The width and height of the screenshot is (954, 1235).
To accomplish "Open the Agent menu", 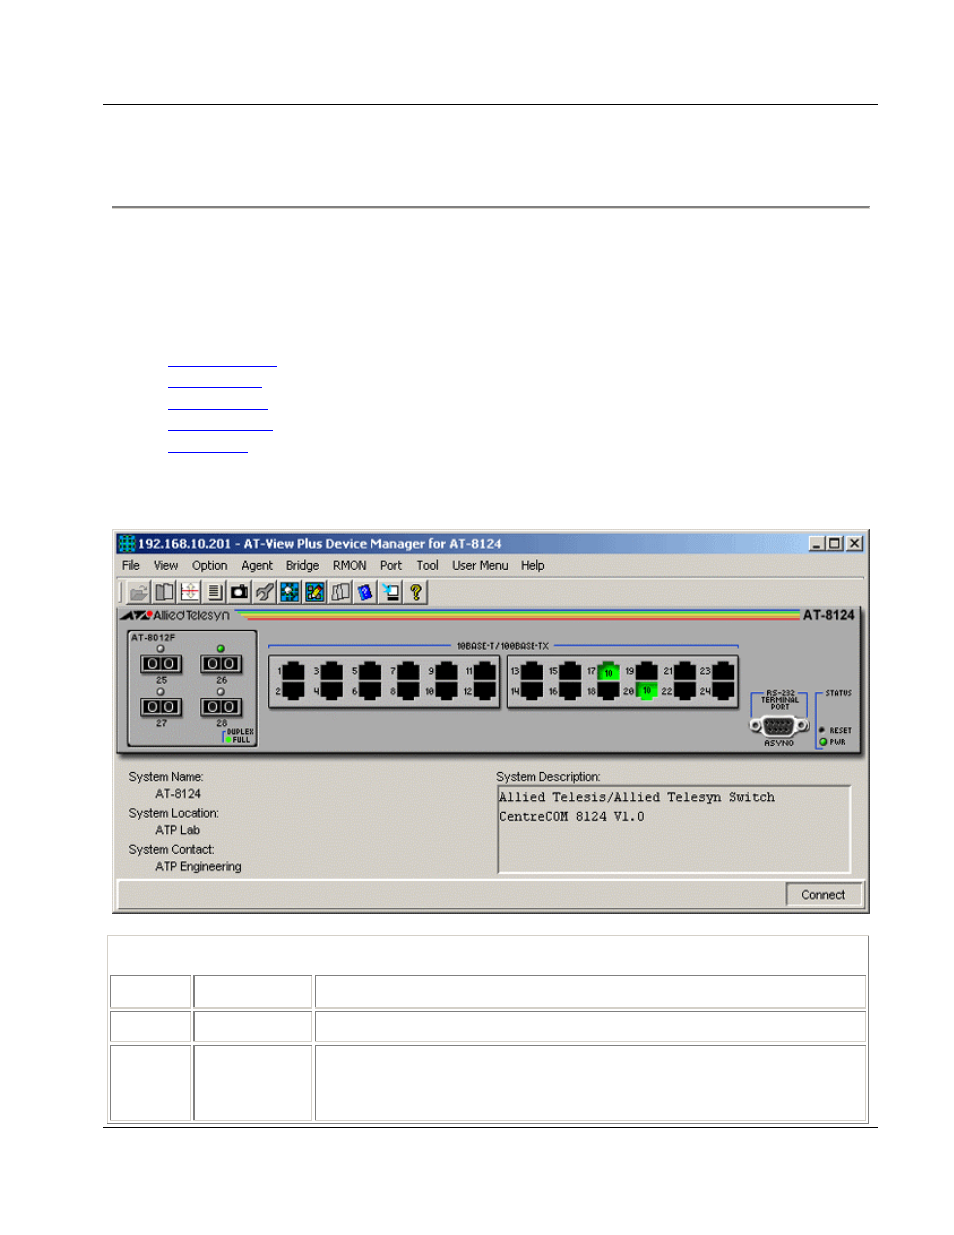I will 257,565.
